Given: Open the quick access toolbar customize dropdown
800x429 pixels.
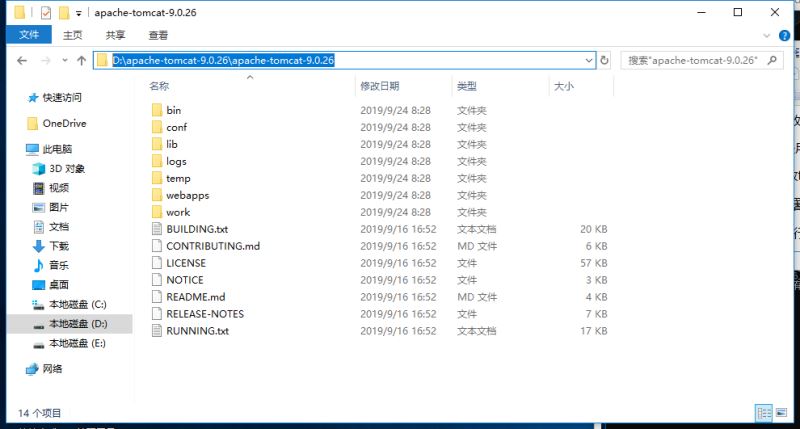Looking at the screenshot, I should pyautogui.click(x=79, y=13).
